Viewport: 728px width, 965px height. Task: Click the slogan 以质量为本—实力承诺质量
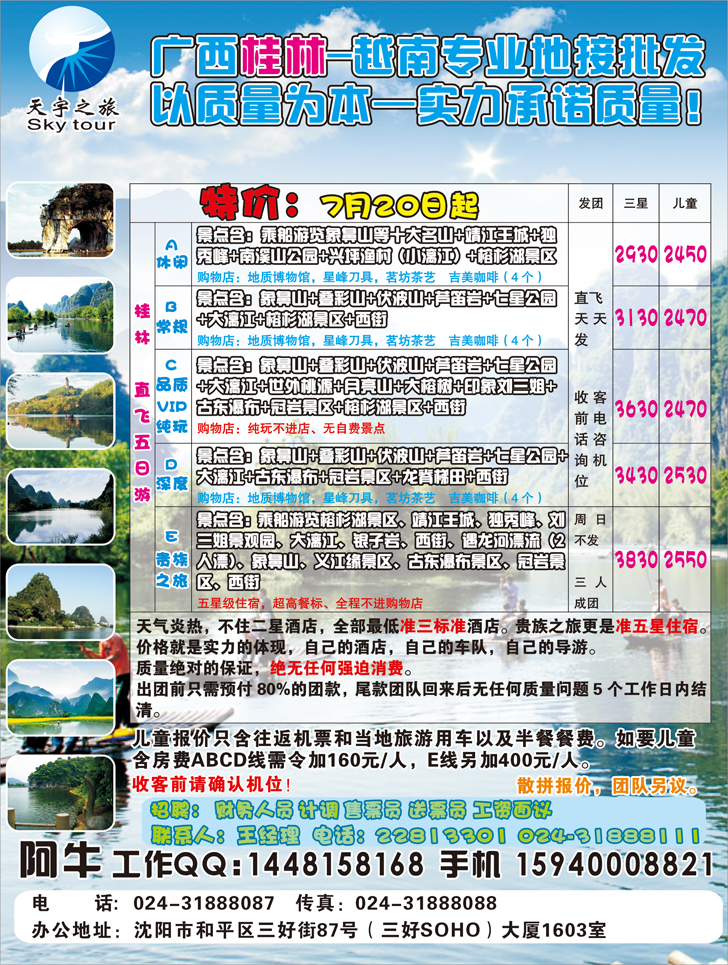coord(426,105)
